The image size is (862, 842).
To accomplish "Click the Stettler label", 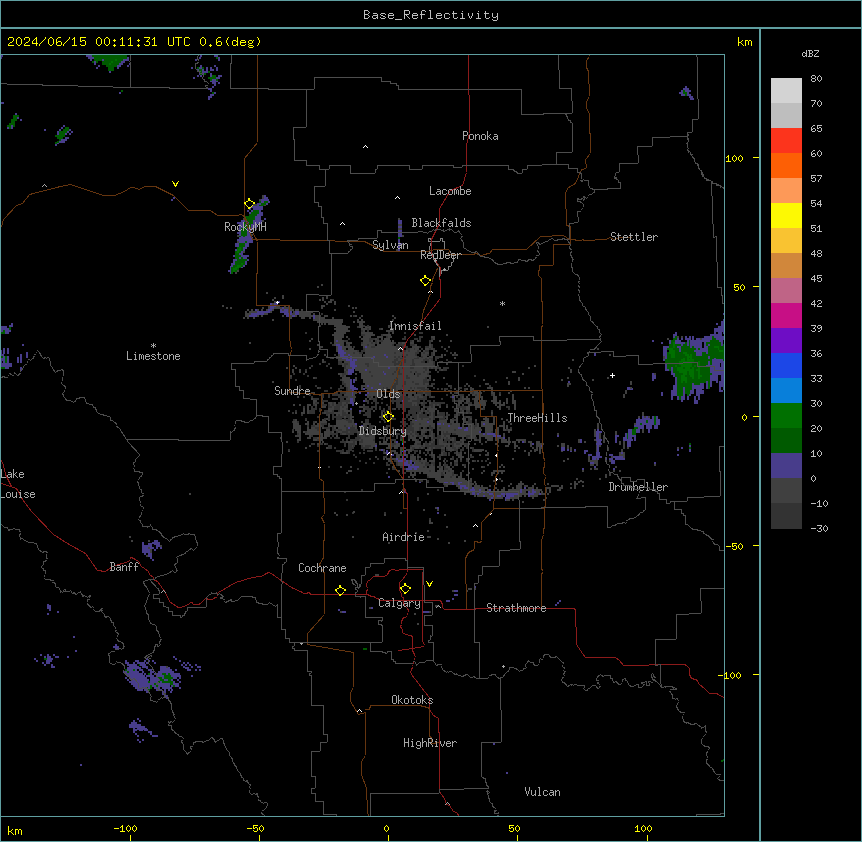I will (634, 237).
